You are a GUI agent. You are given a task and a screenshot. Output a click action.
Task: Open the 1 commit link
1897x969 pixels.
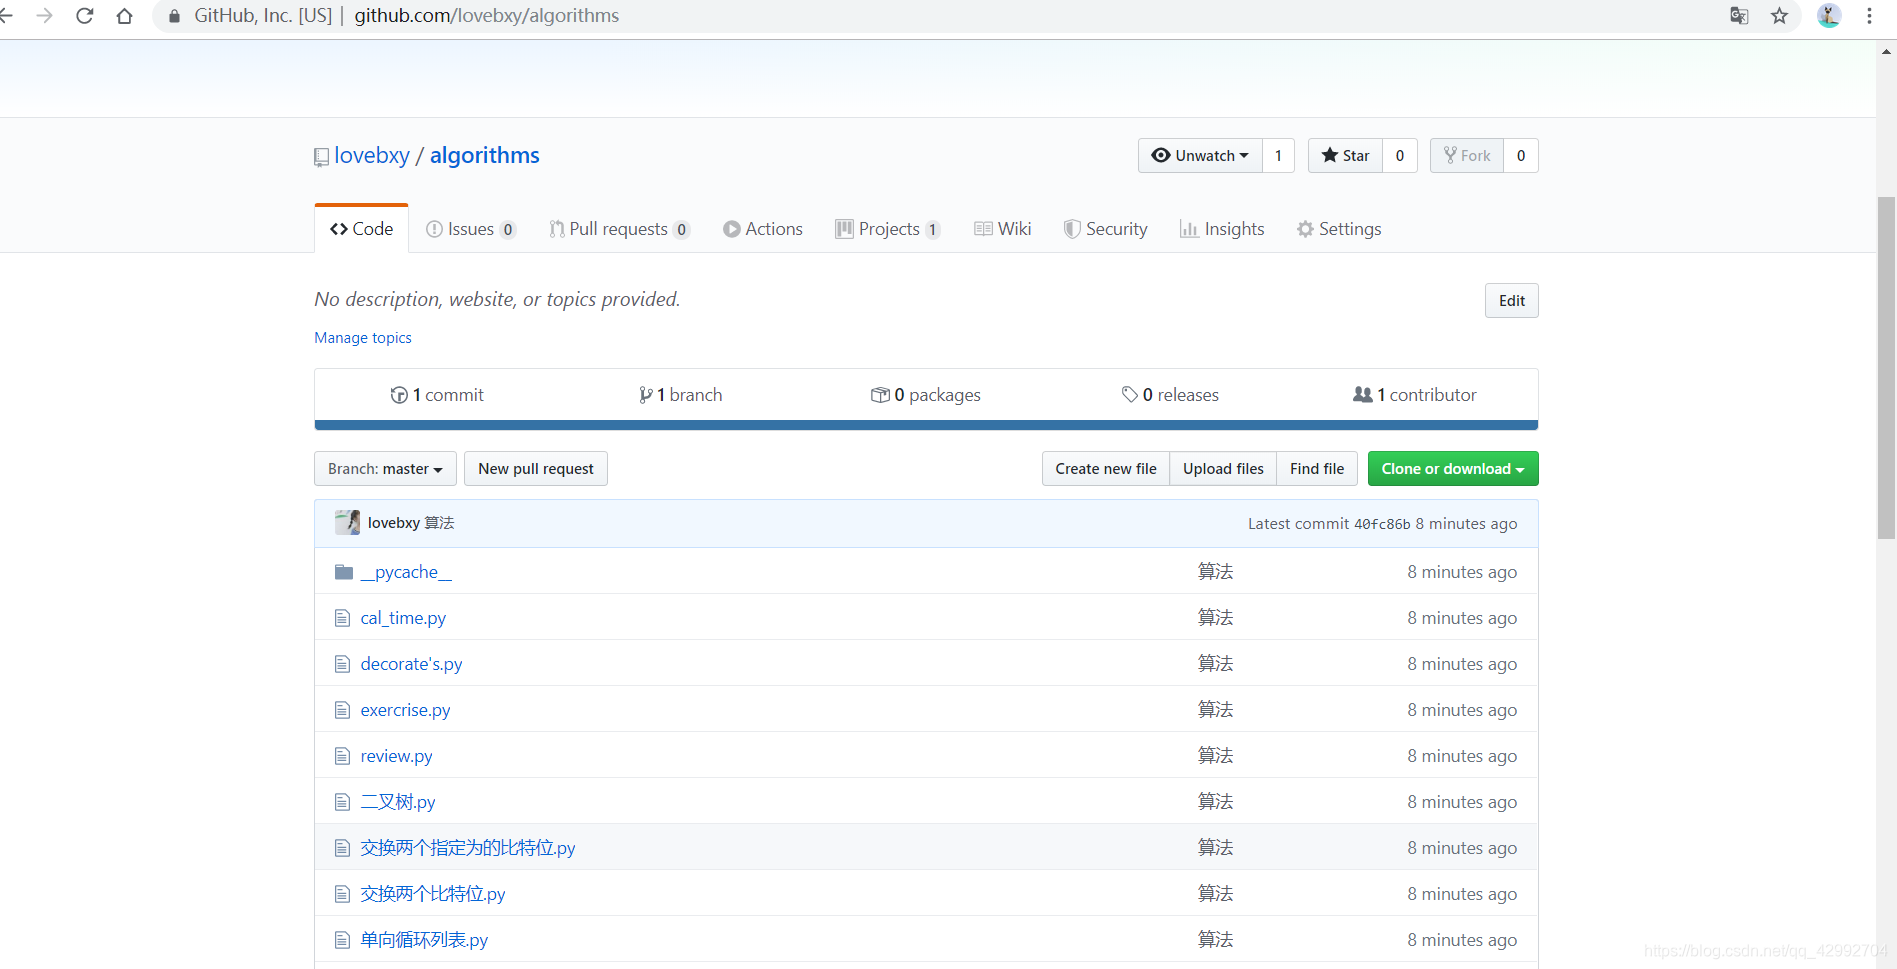point(437,395)
